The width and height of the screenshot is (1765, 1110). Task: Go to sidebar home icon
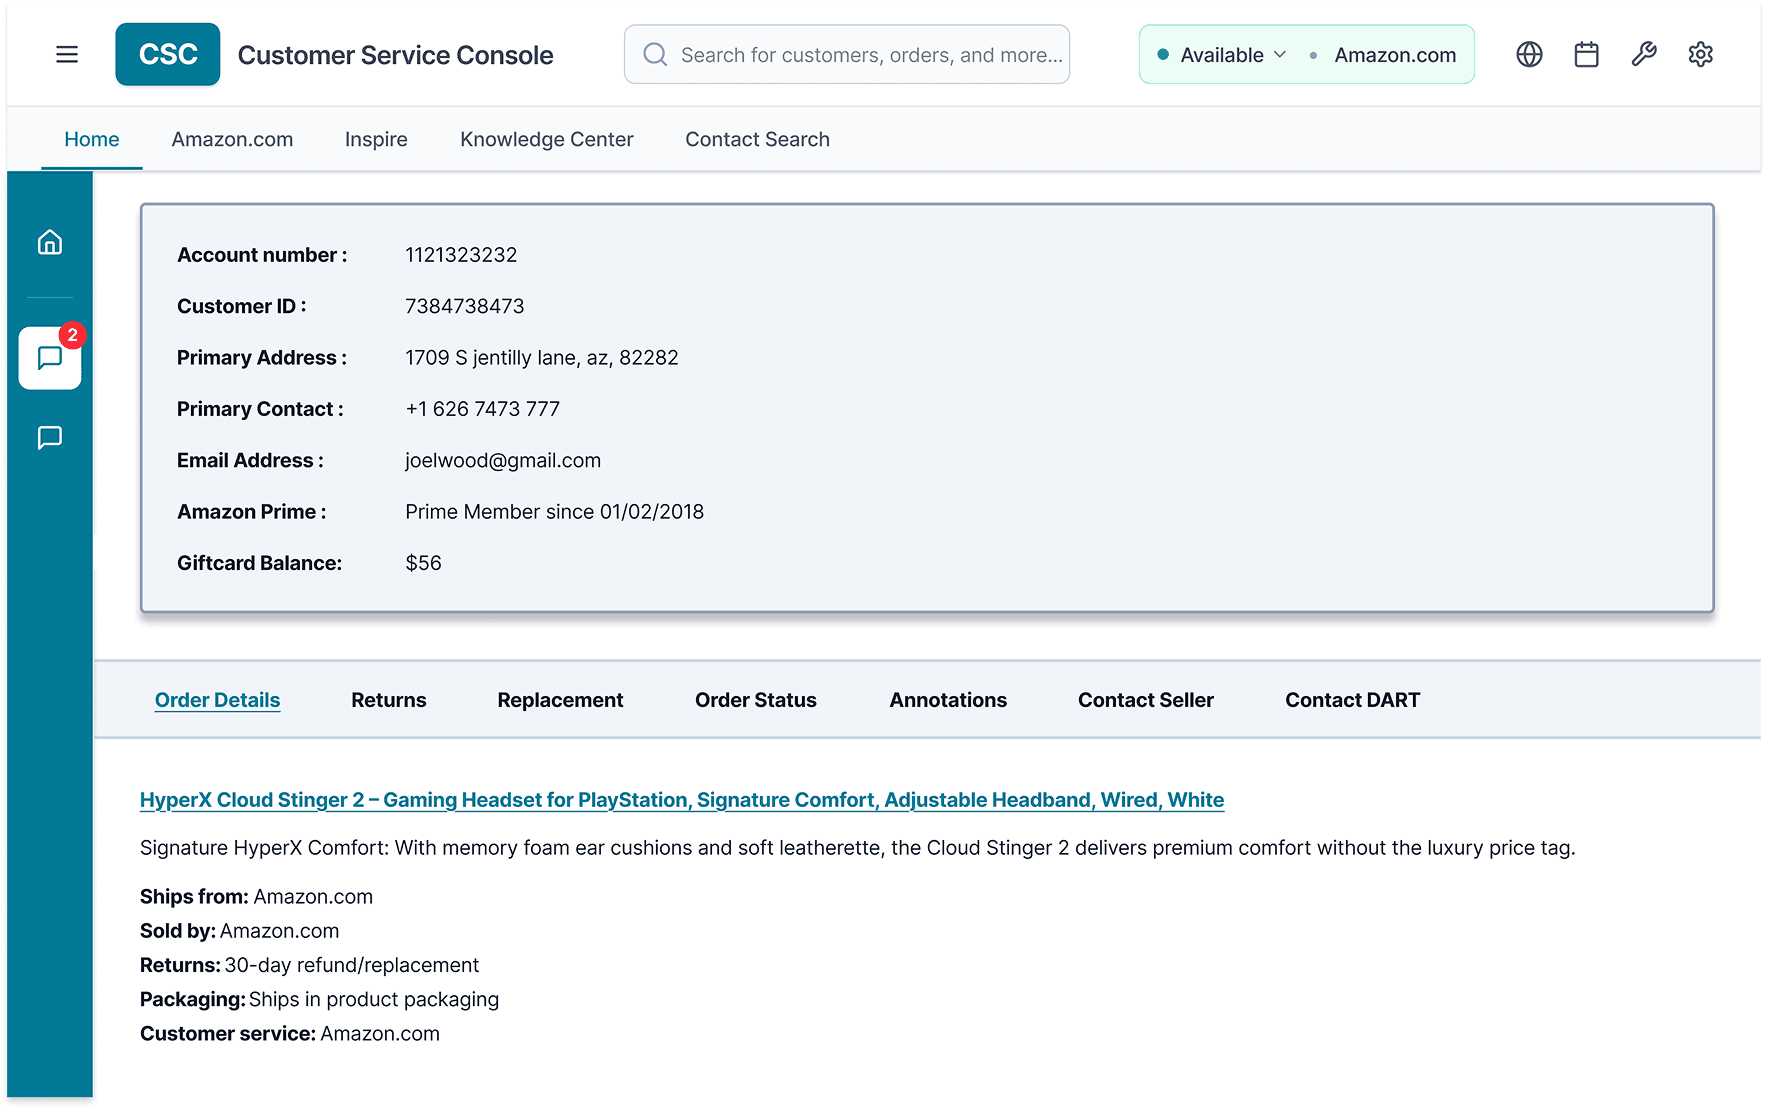[x=50, y=242]
